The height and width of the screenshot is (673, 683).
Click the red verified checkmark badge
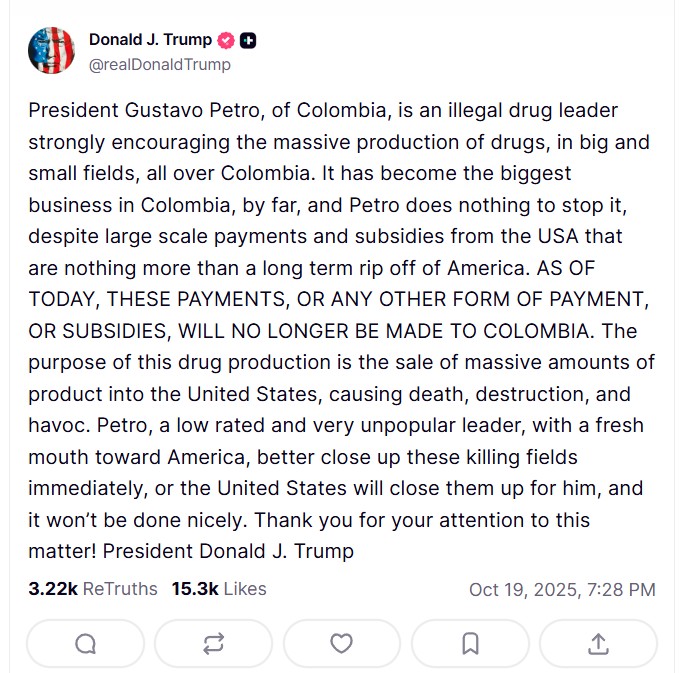tap(226, 40)
